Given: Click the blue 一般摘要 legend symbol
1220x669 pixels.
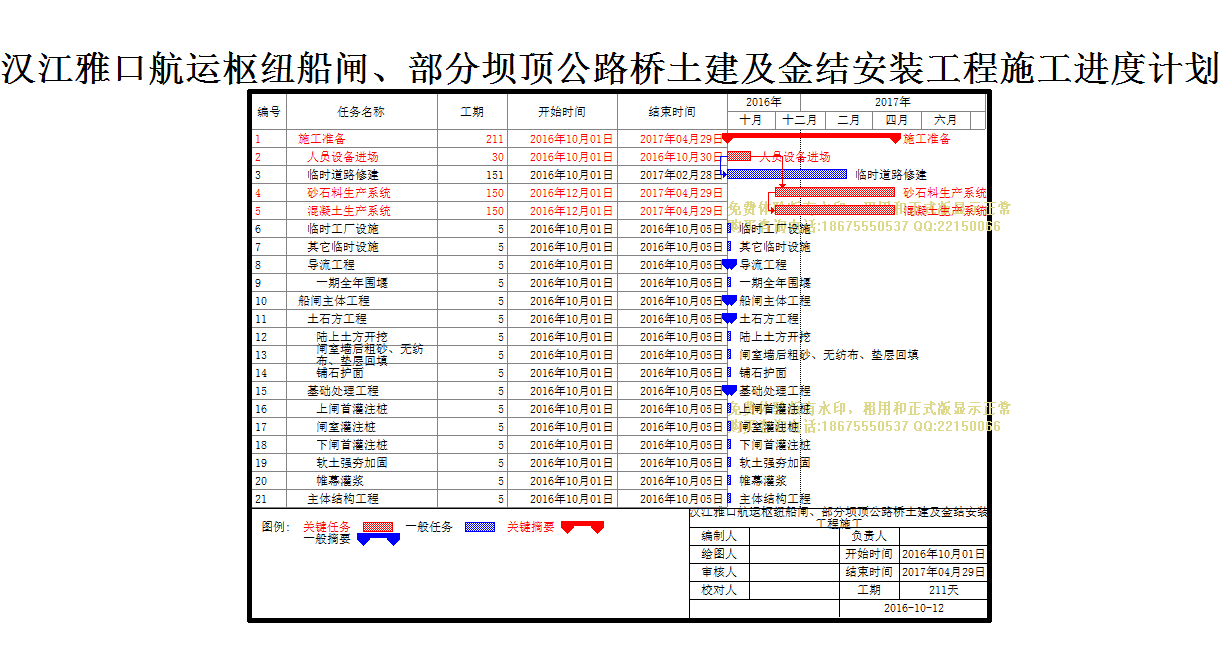Looking at the screenshot, I should [378, 539].
